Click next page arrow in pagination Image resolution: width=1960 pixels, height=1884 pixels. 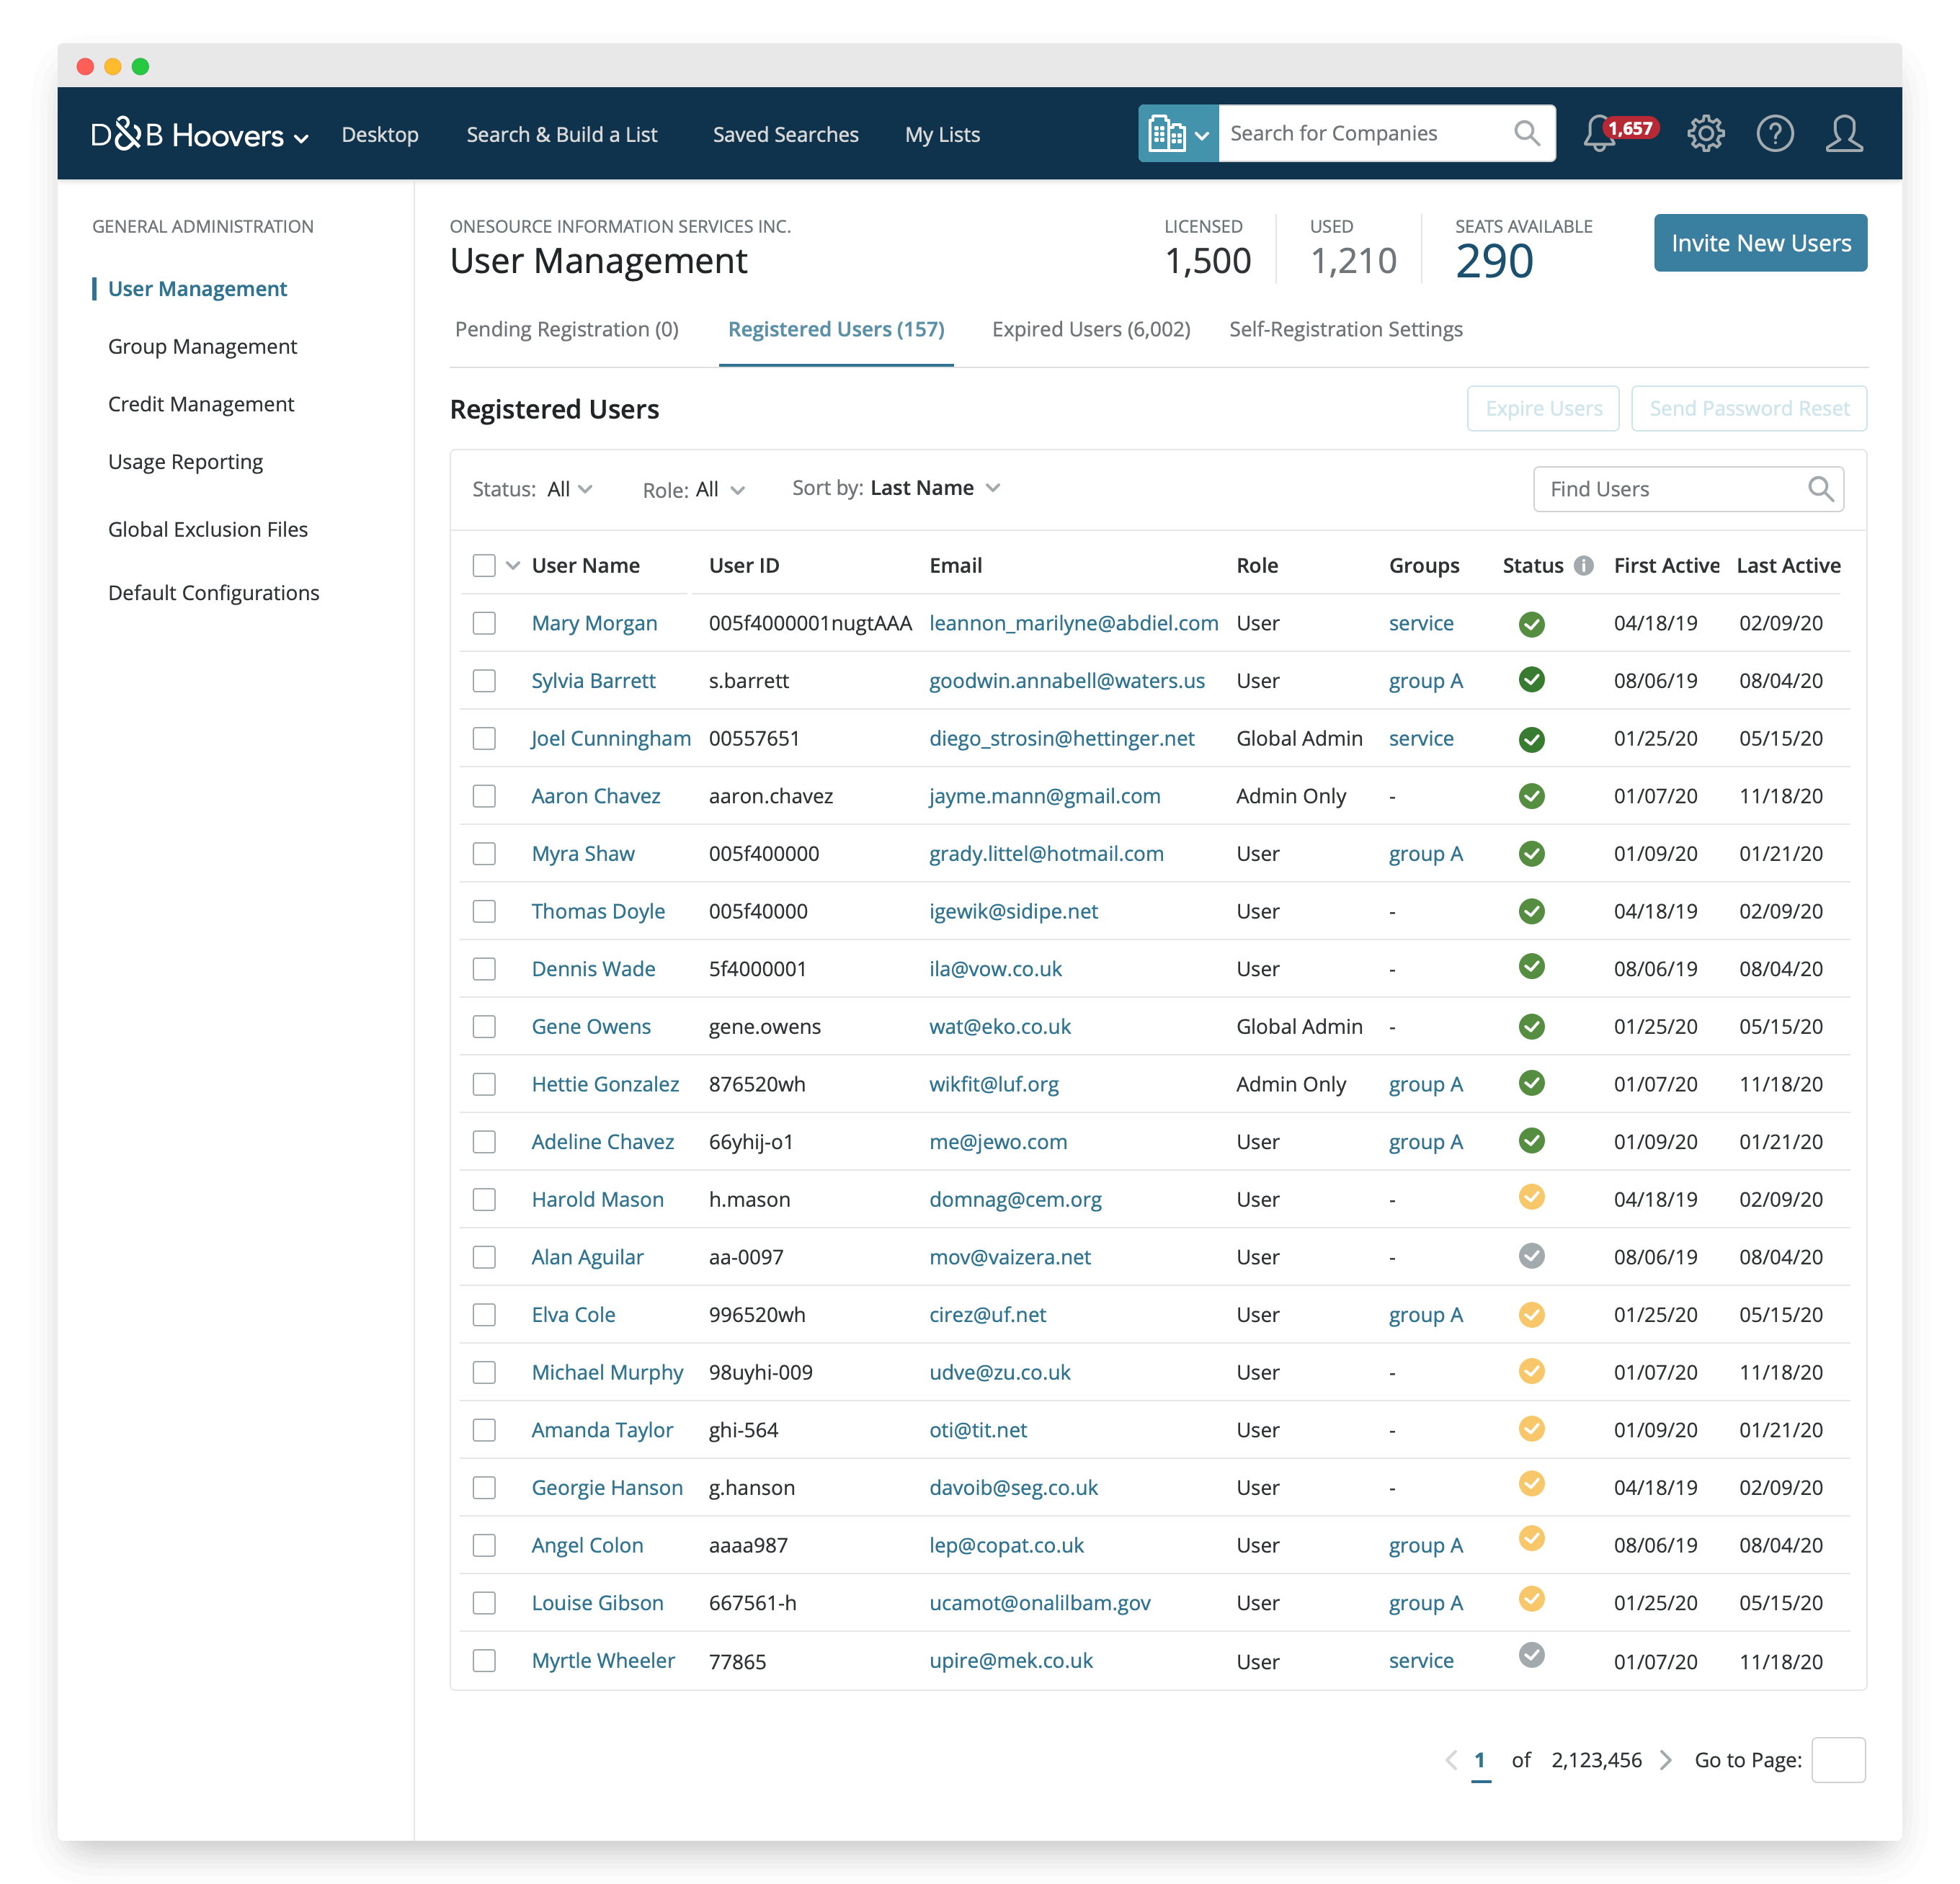coord(1666,1760)
